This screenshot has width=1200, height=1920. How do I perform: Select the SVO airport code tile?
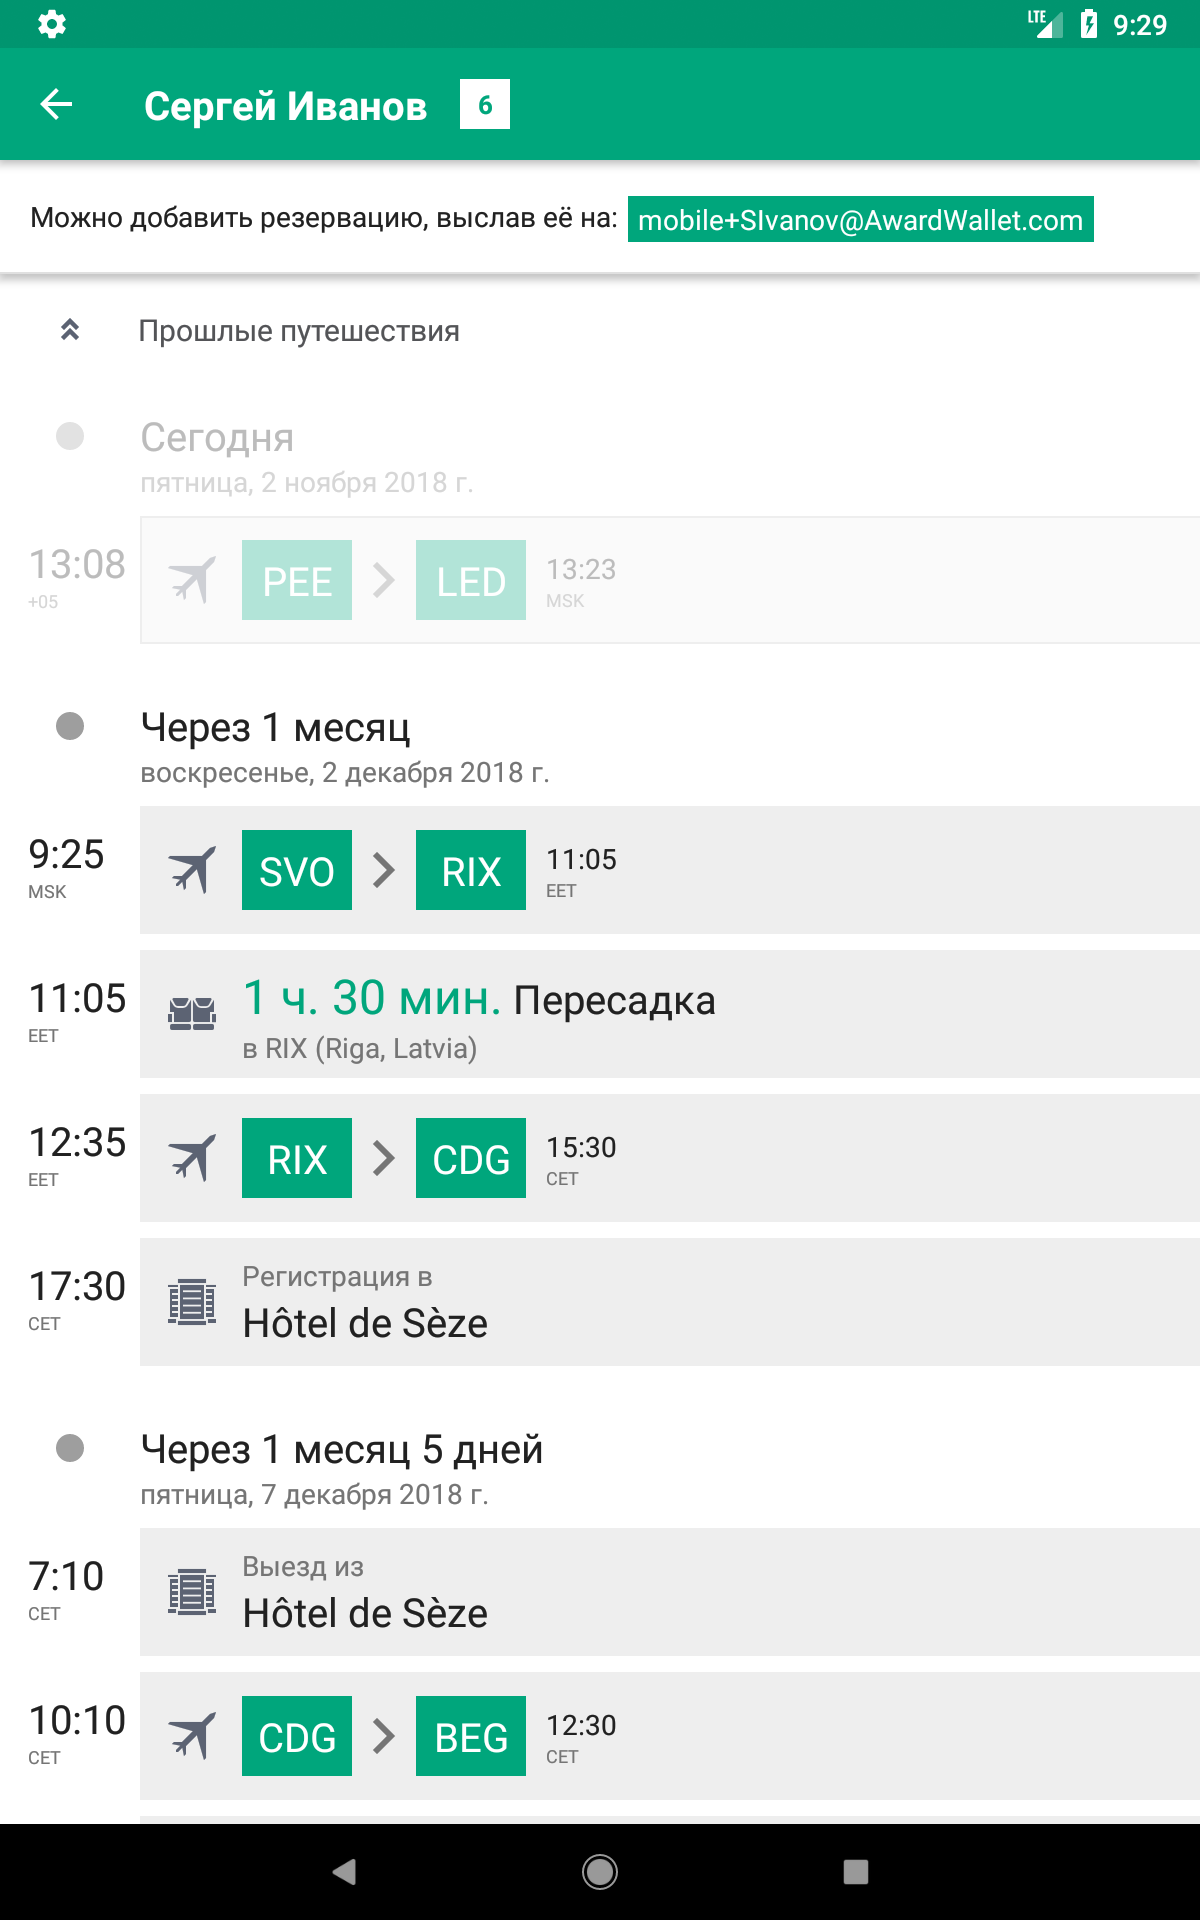pyautogui.click(x=297, y=870)
